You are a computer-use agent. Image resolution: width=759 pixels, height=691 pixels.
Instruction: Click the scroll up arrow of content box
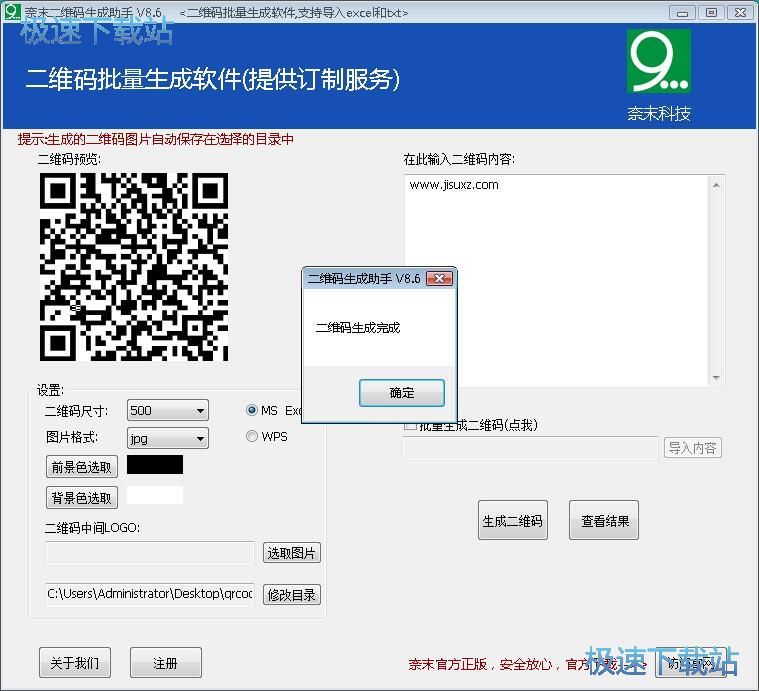pos(716,185)
